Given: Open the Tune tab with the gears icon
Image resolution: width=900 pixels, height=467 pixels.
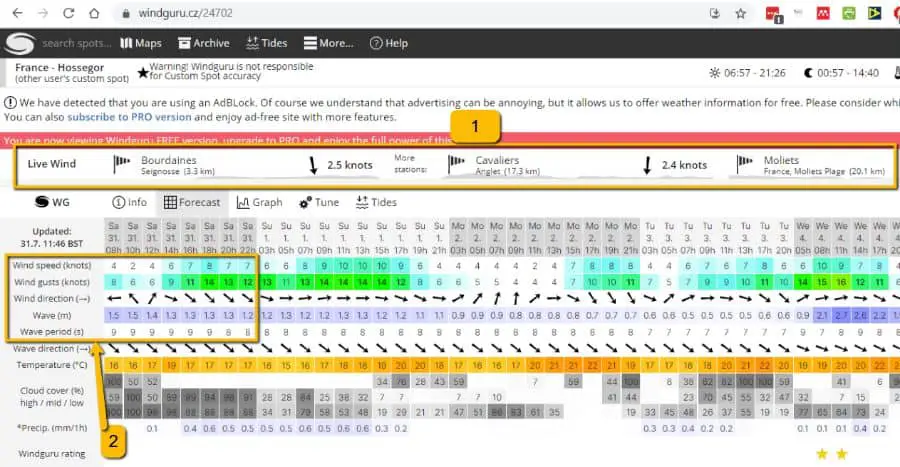Looking at the screenshot, I should coord(319,203).
